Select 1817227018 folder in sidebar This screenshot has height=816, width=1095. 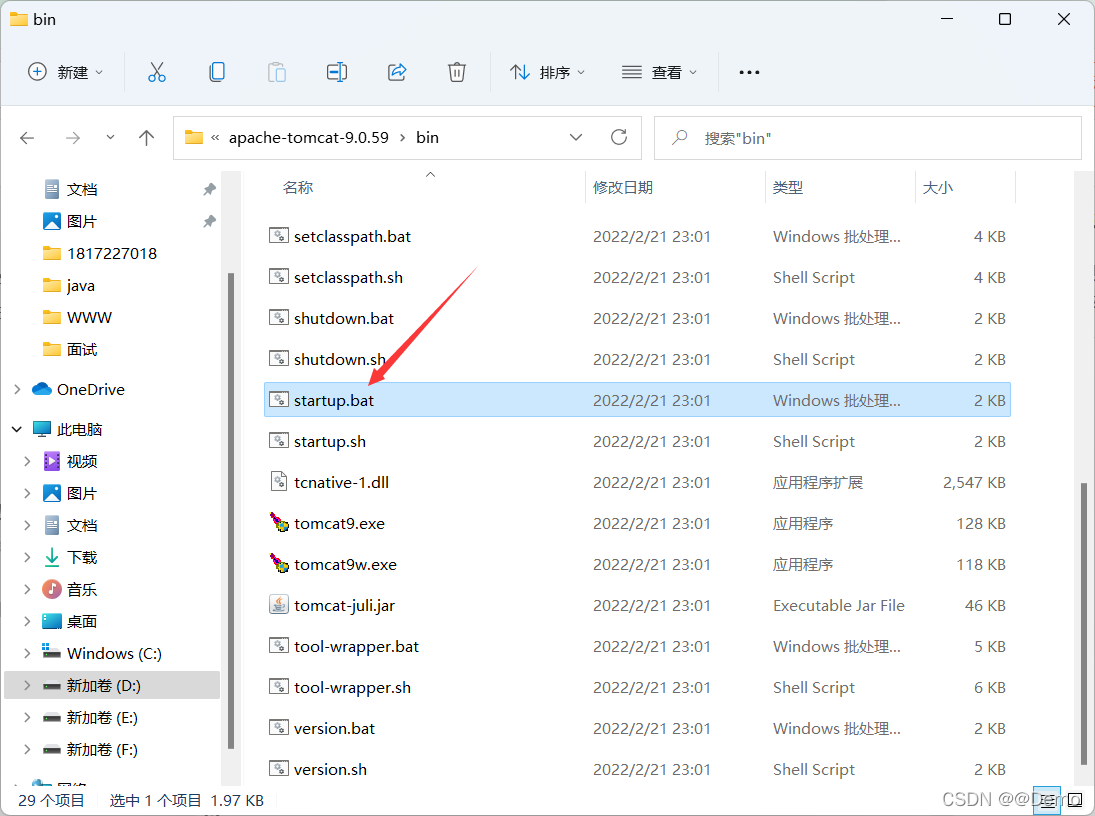pos(112,253)
